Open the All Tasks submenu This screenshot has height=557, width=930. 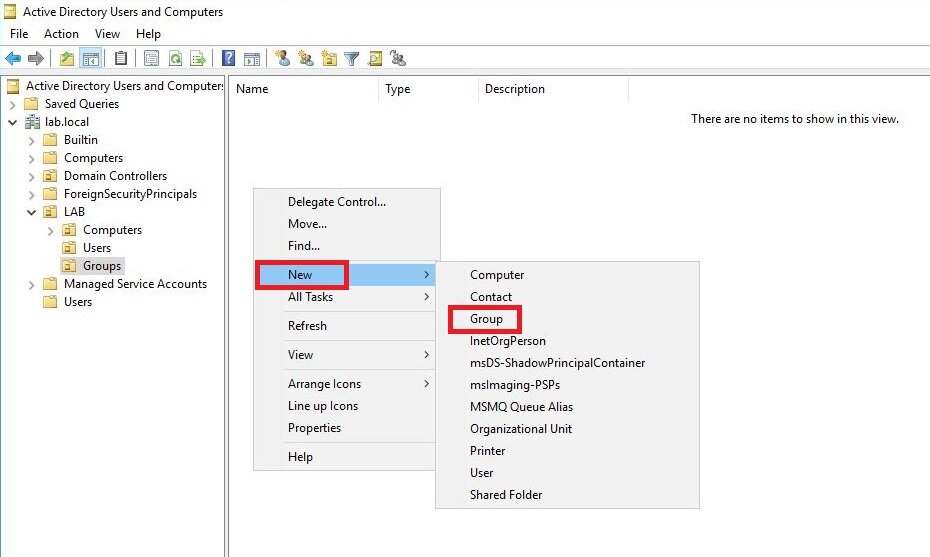tap(345, 297)
